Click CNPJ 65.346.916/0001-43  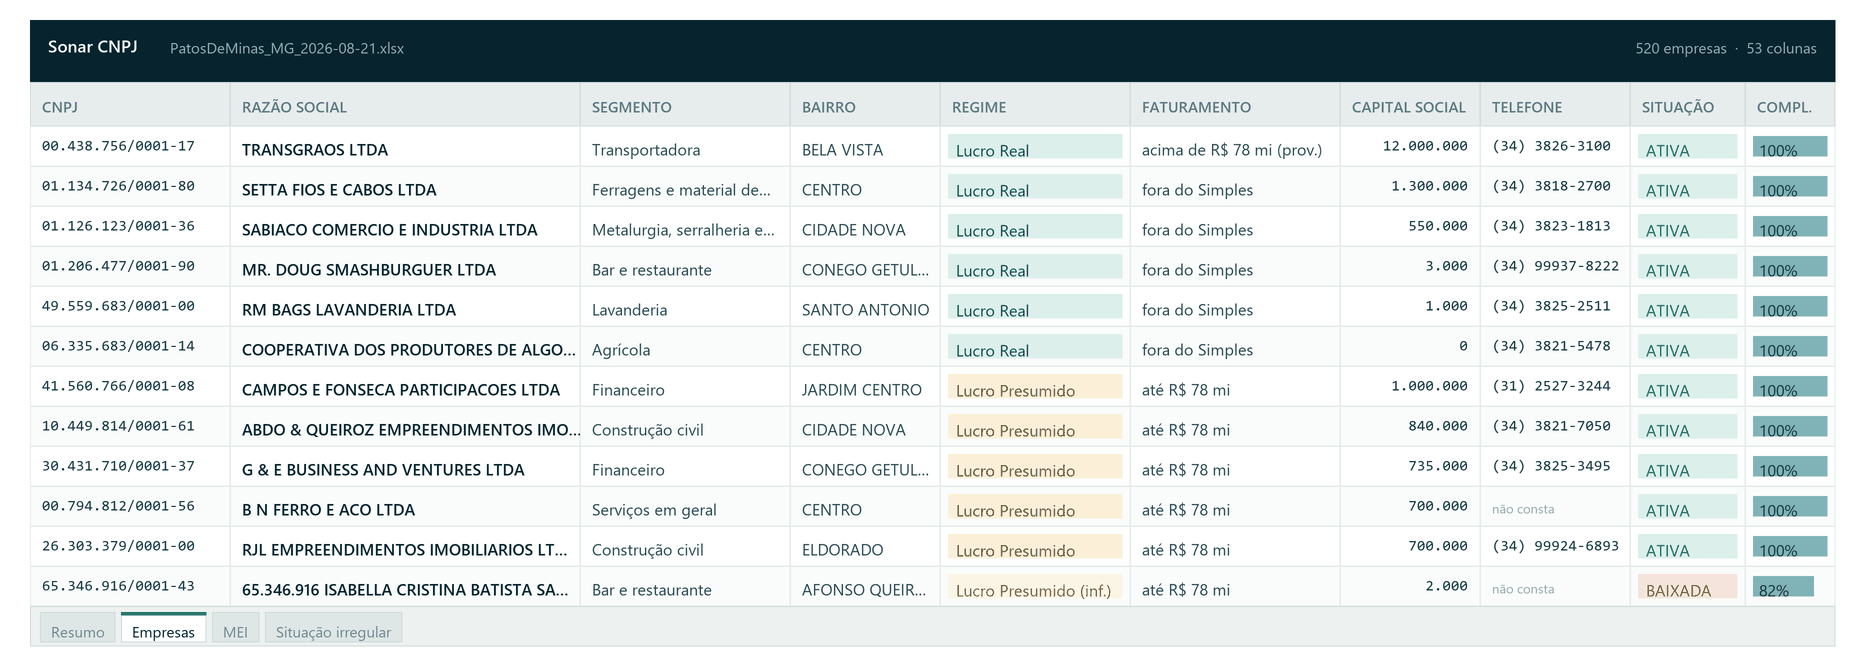(x=118, y=586)
